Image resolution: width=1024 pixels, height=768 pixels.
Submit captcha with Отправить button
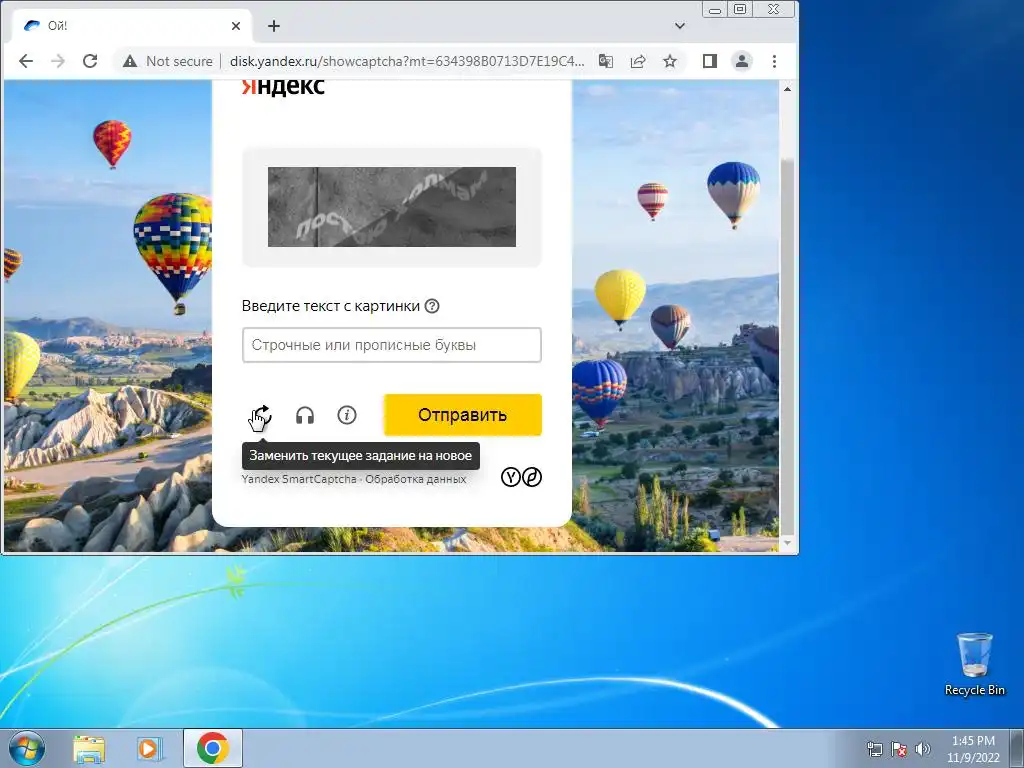(462, 415)
